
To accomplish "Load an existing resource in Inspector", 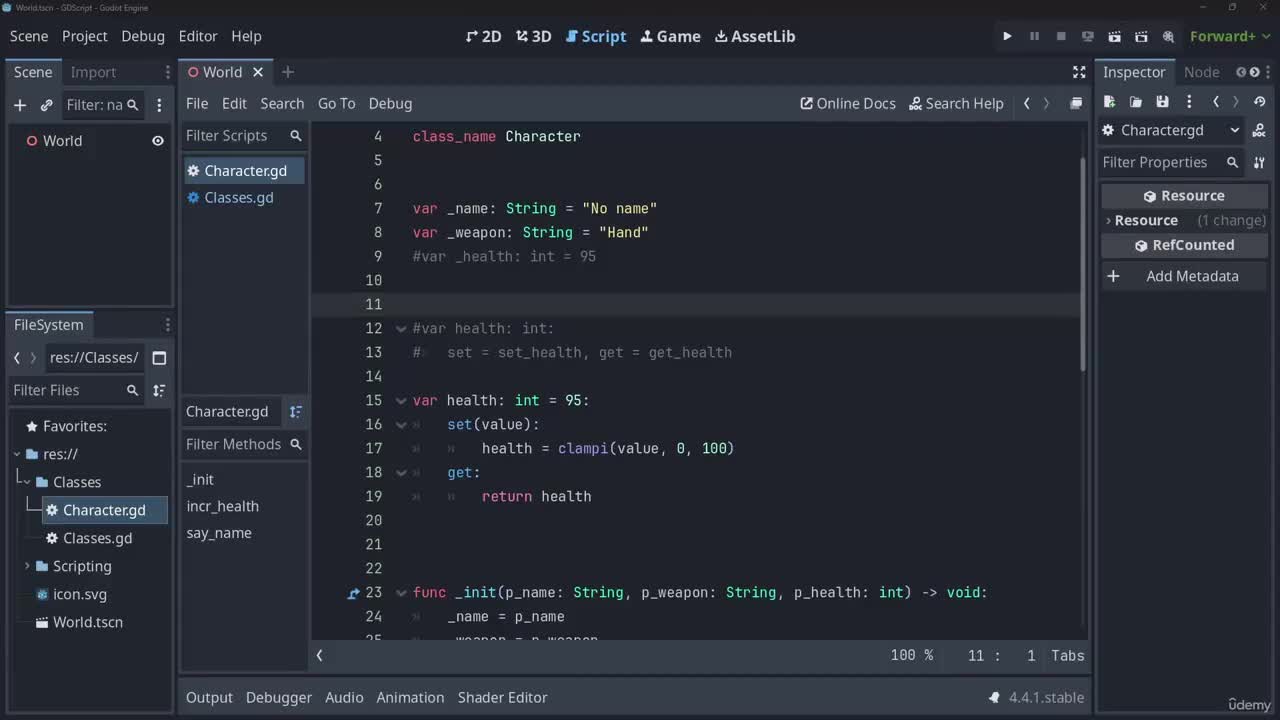I will click(x=1136, y=102).
